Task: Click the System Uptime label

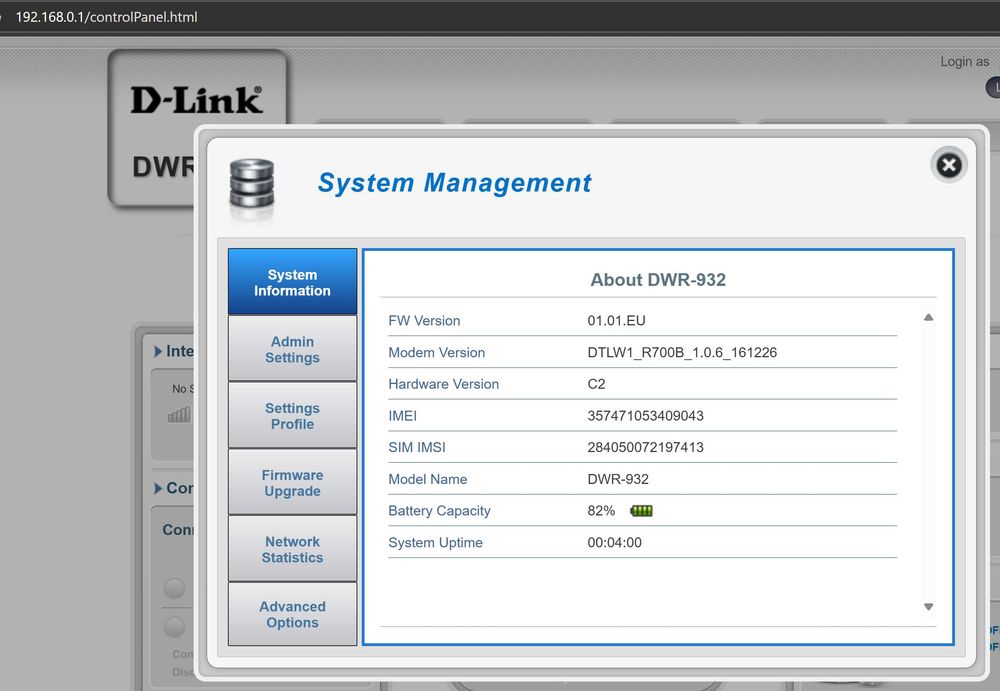Action: 435,543
